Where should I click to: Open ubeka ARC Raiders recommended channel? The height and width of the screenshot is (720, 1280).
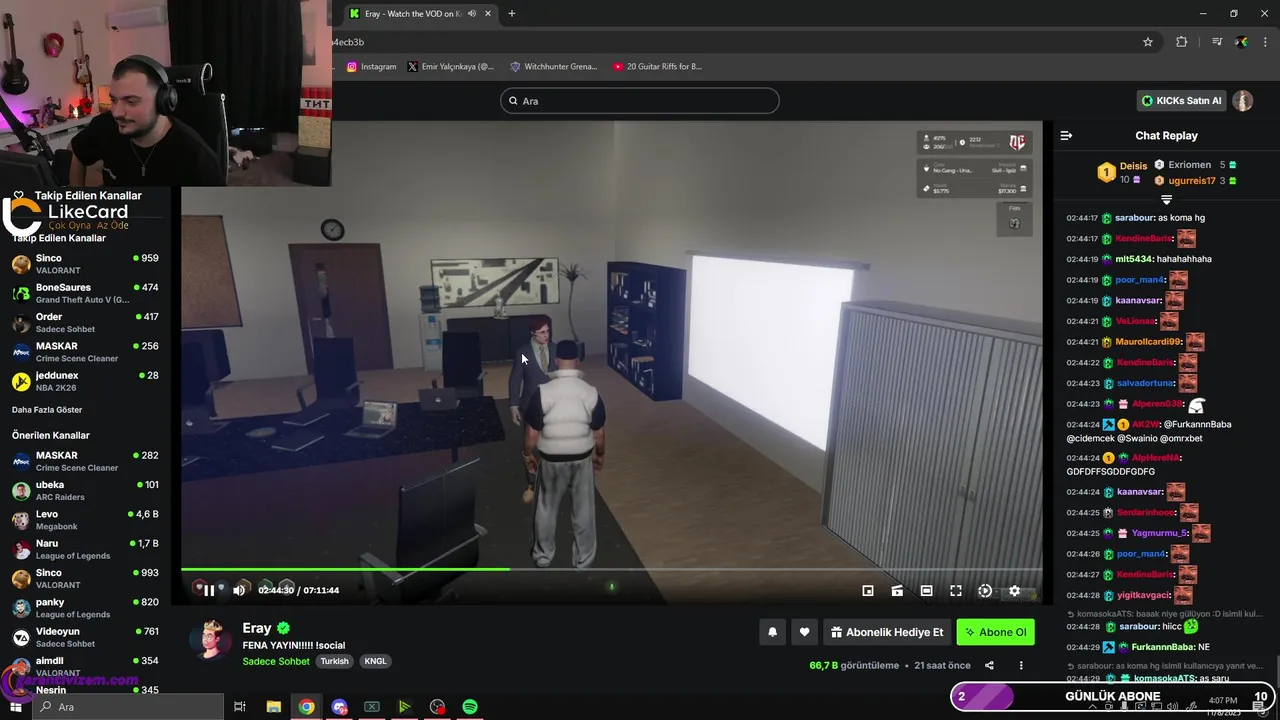tap(85, 490)
